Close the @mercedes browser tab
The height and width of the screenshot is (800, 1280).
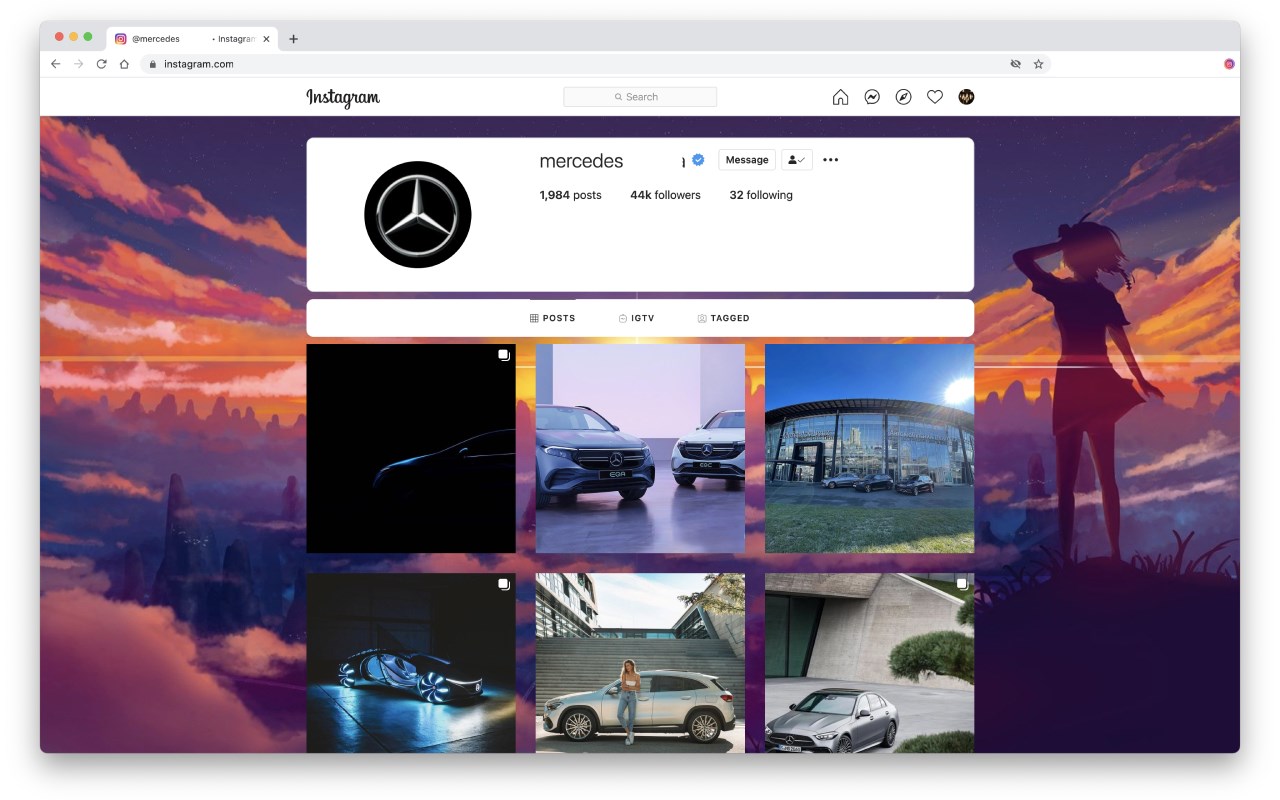[x=266, y=39]
